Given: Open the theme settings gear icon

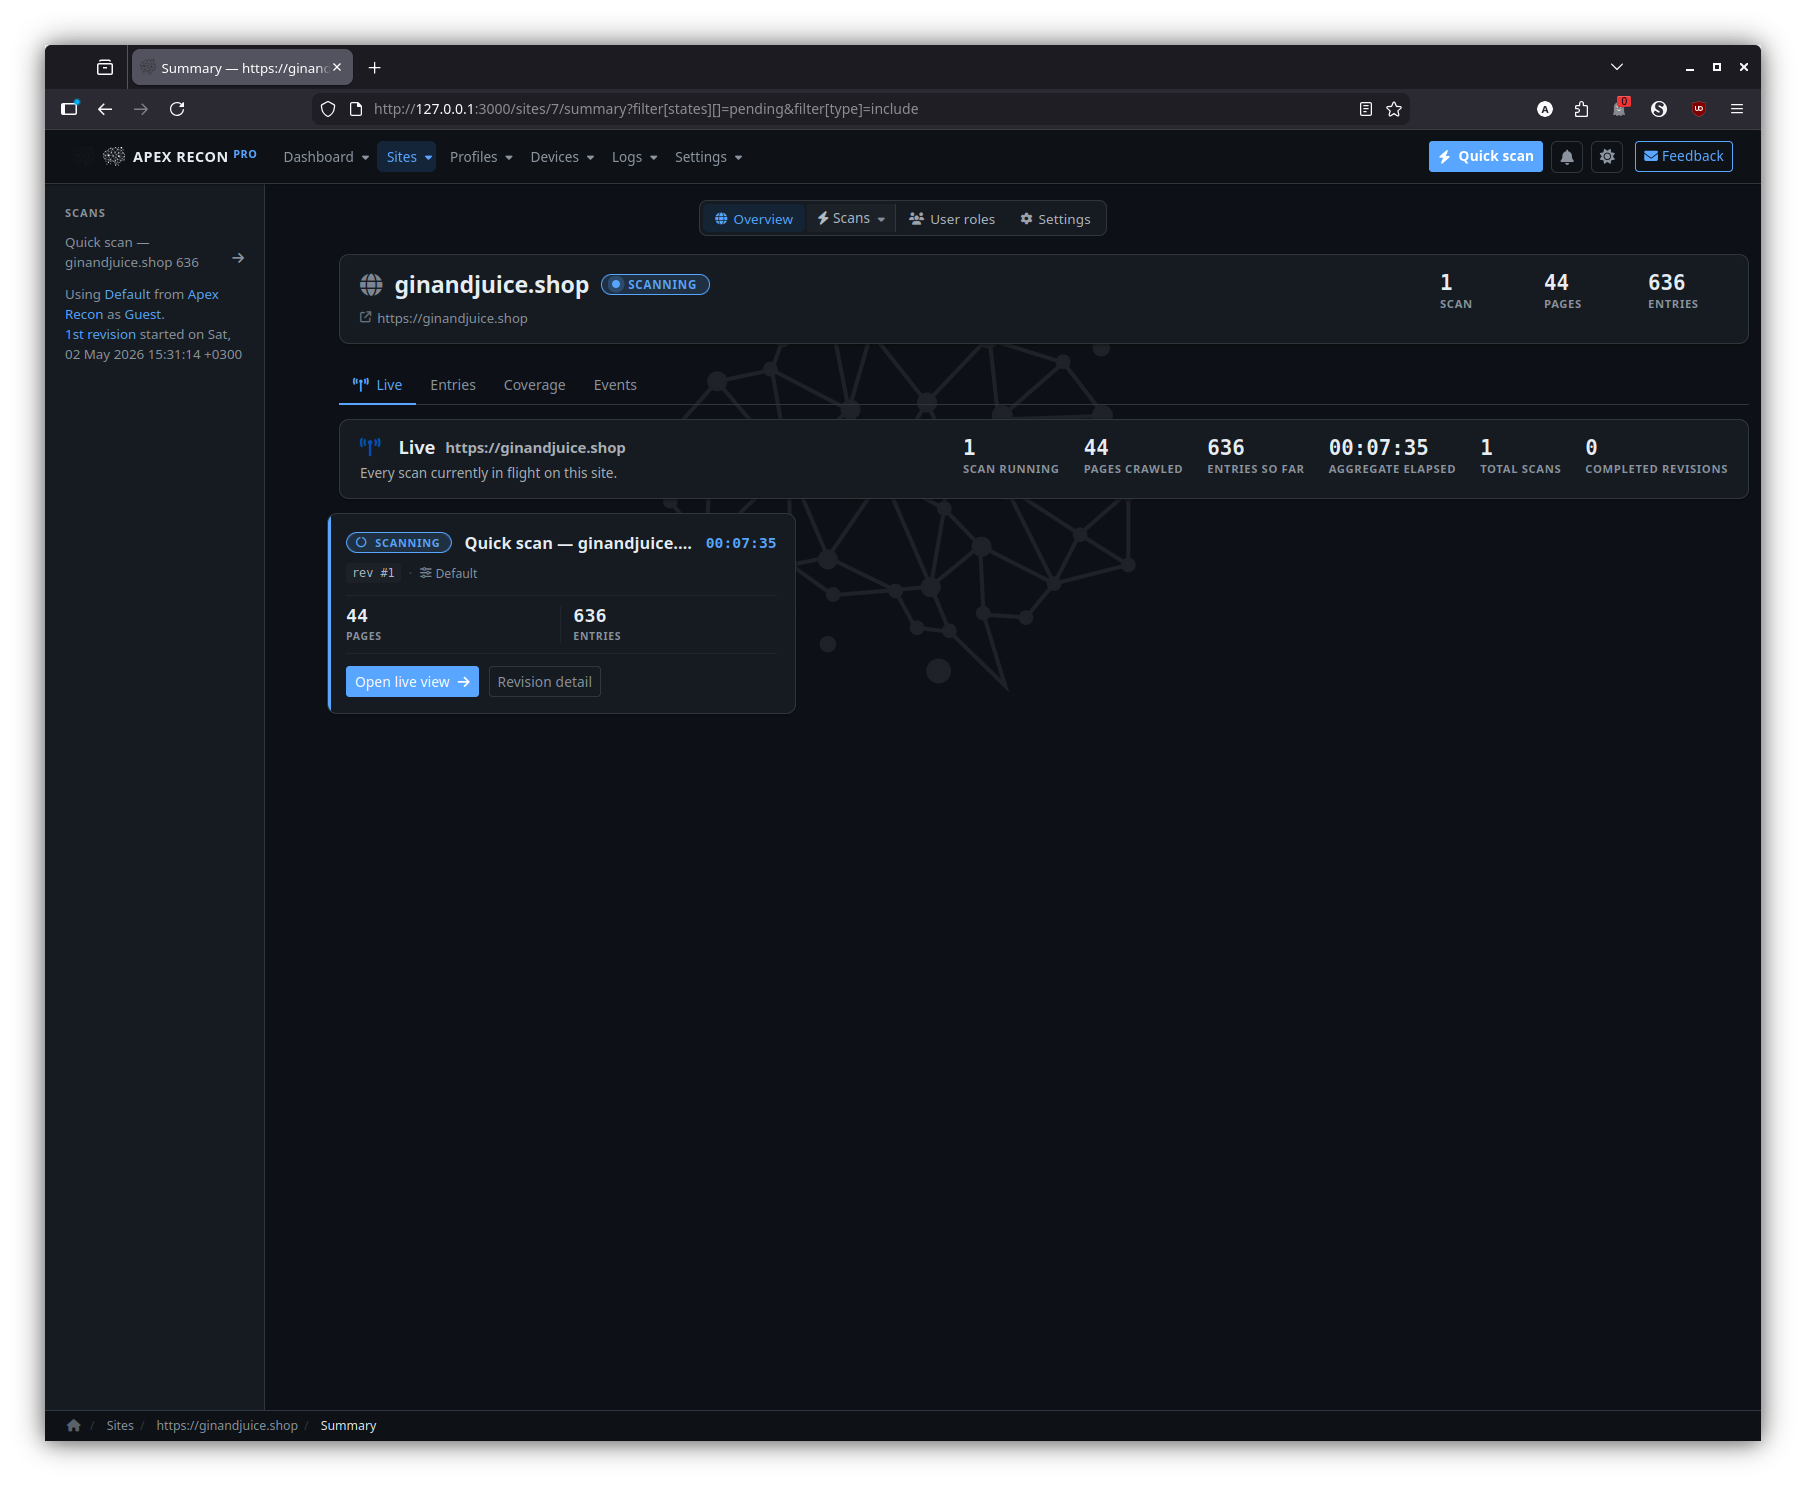Looking at the screenshot, I should pos(1607,157).
